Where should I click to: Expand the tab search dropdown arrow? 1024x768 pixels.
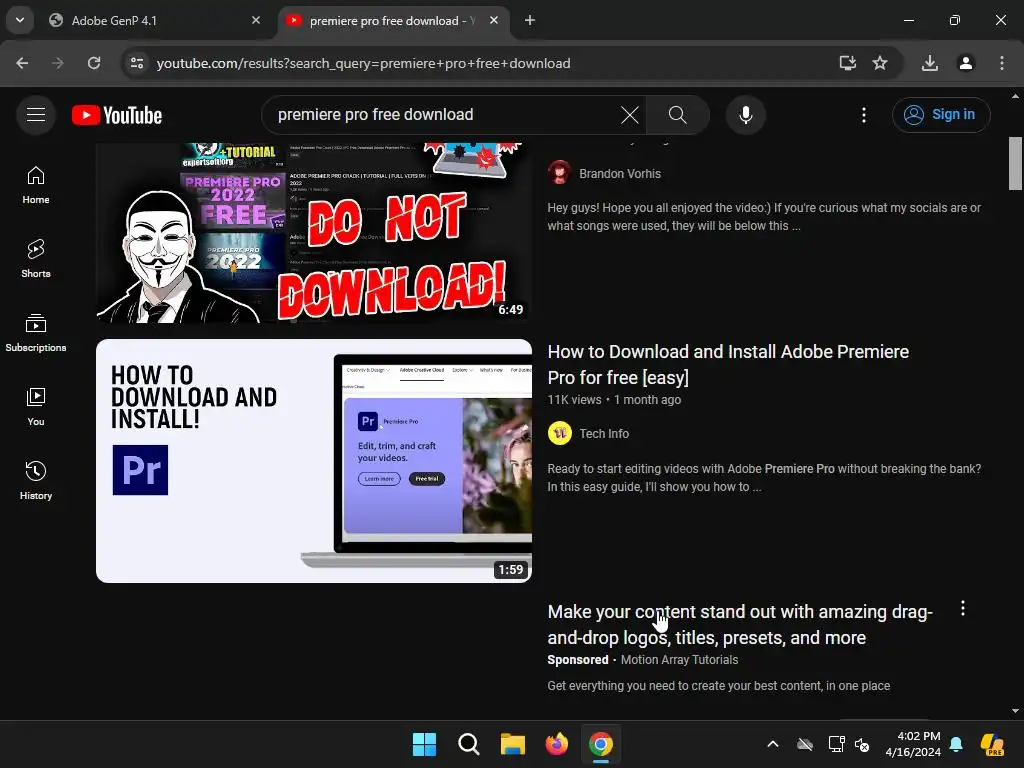(20, 20)
